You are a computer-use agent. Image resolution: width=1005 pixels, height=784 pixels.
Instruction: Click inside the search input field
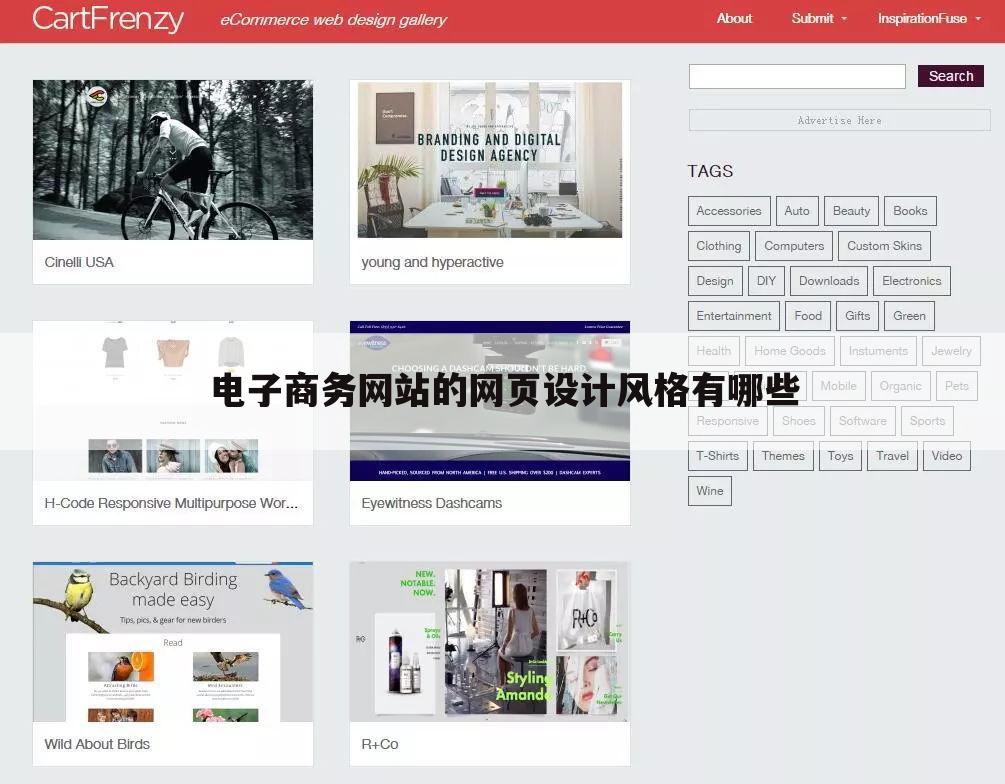coord(795,76)
